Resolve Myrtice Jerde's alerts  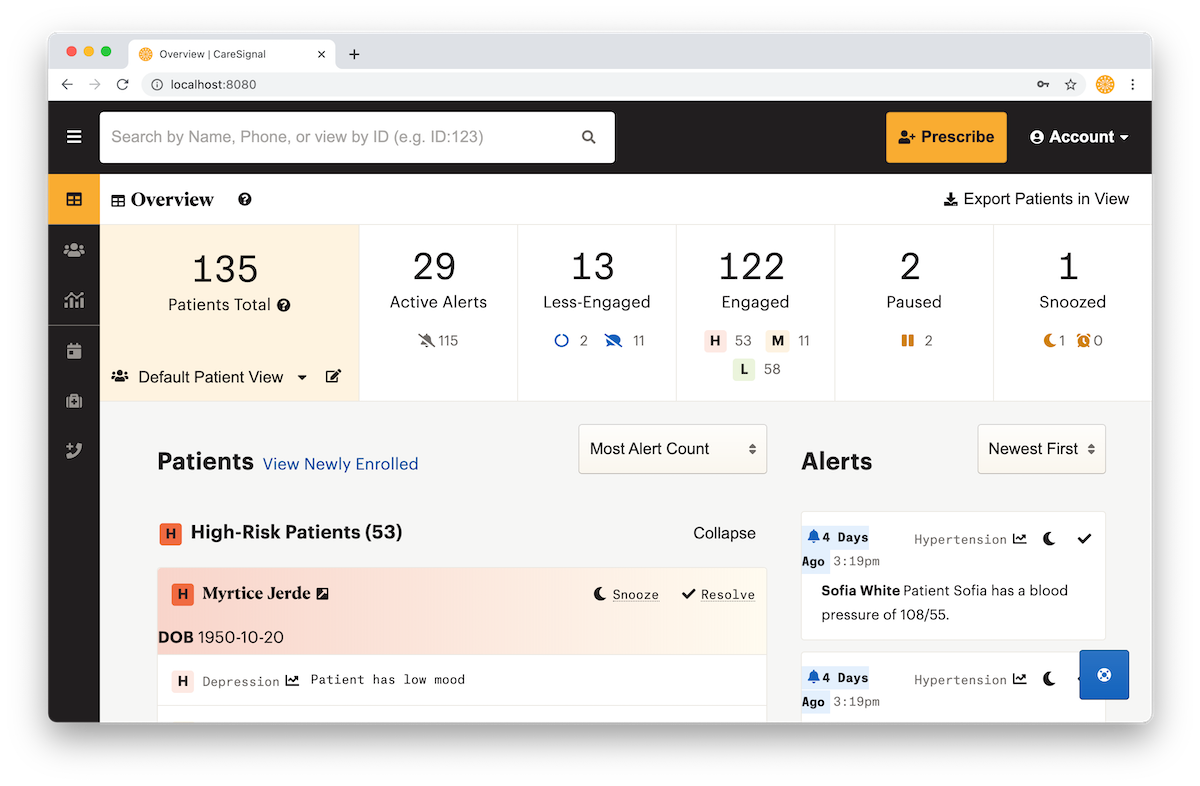(x=718, y=594)
